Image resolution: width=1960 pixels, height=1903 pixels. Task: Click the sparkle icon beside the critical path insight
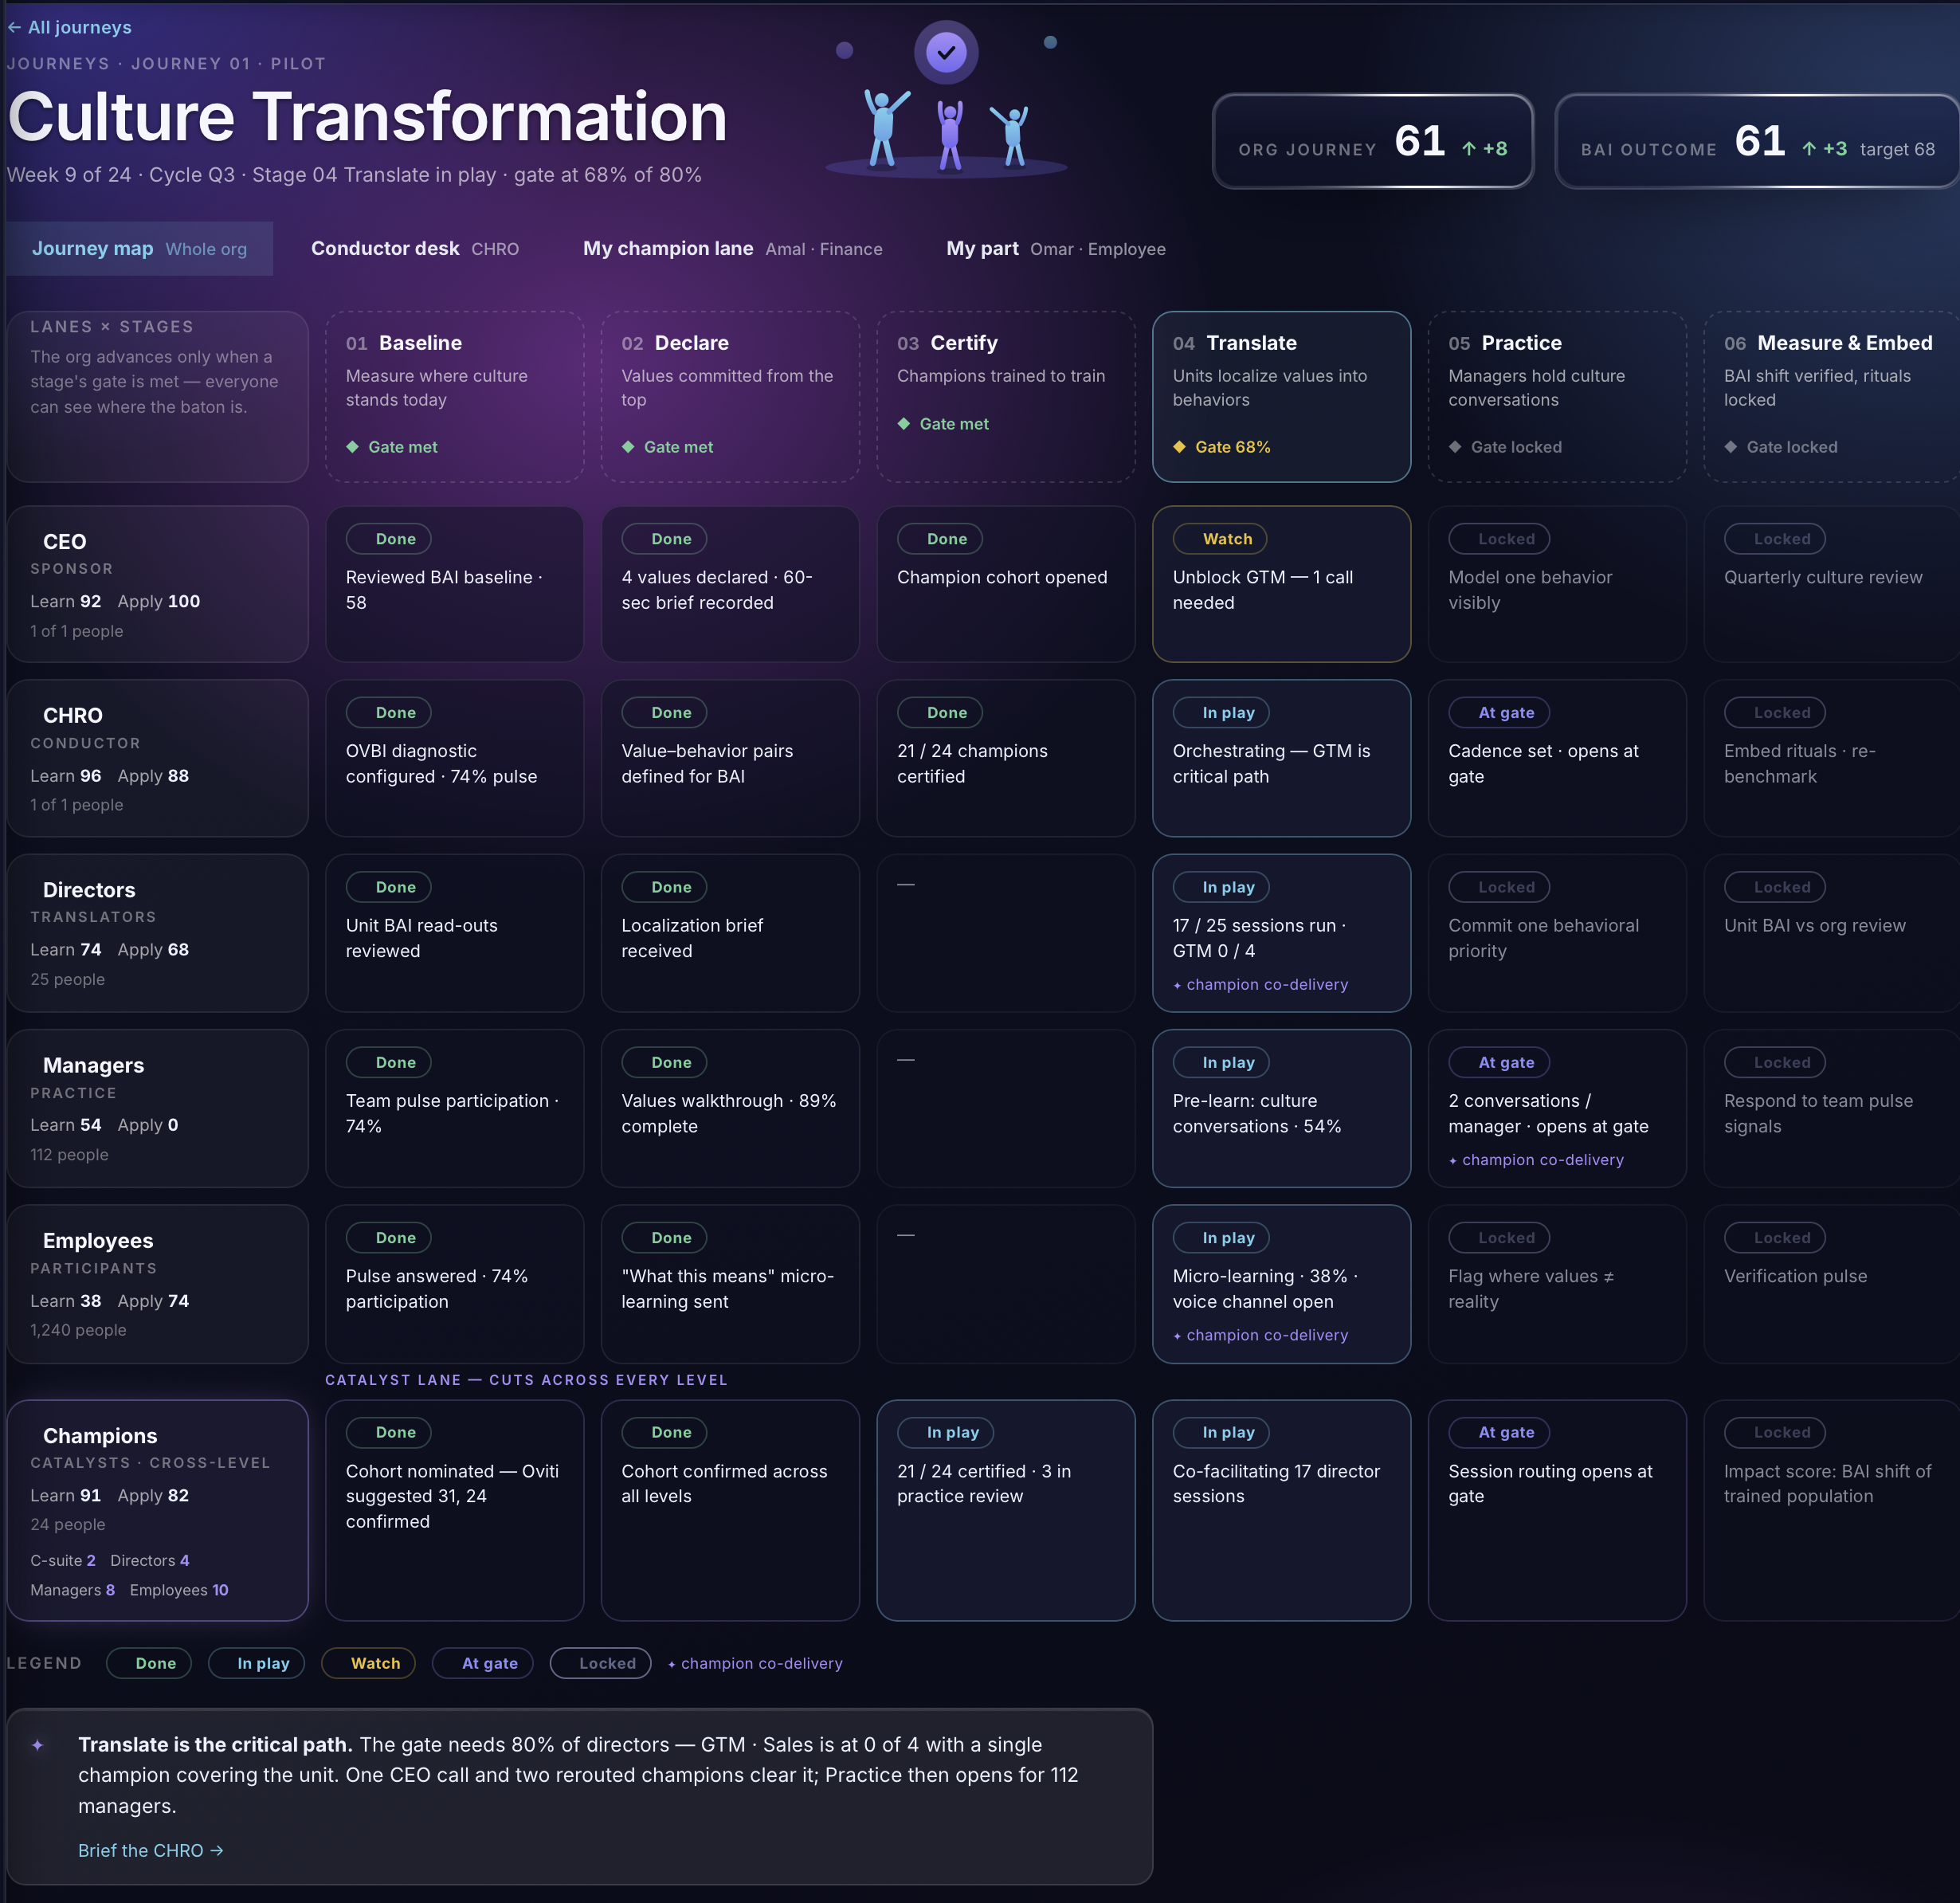[x=38, y=1745]
